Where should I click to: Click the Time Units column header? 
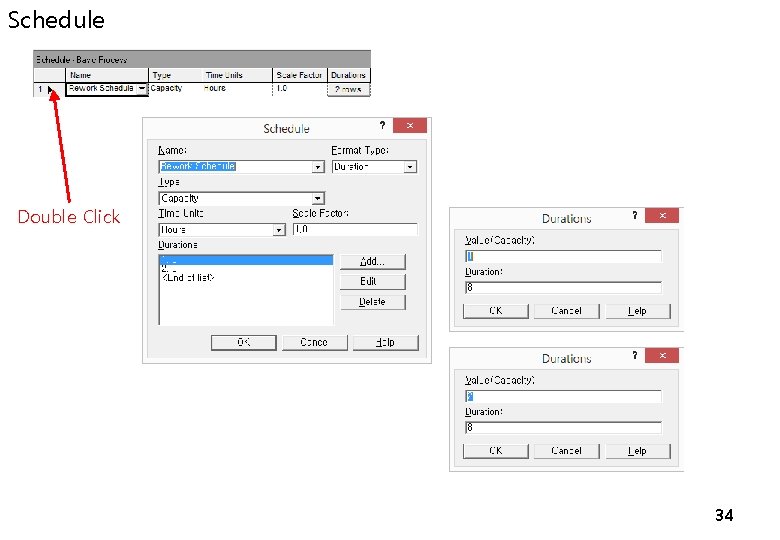(237, 75)
